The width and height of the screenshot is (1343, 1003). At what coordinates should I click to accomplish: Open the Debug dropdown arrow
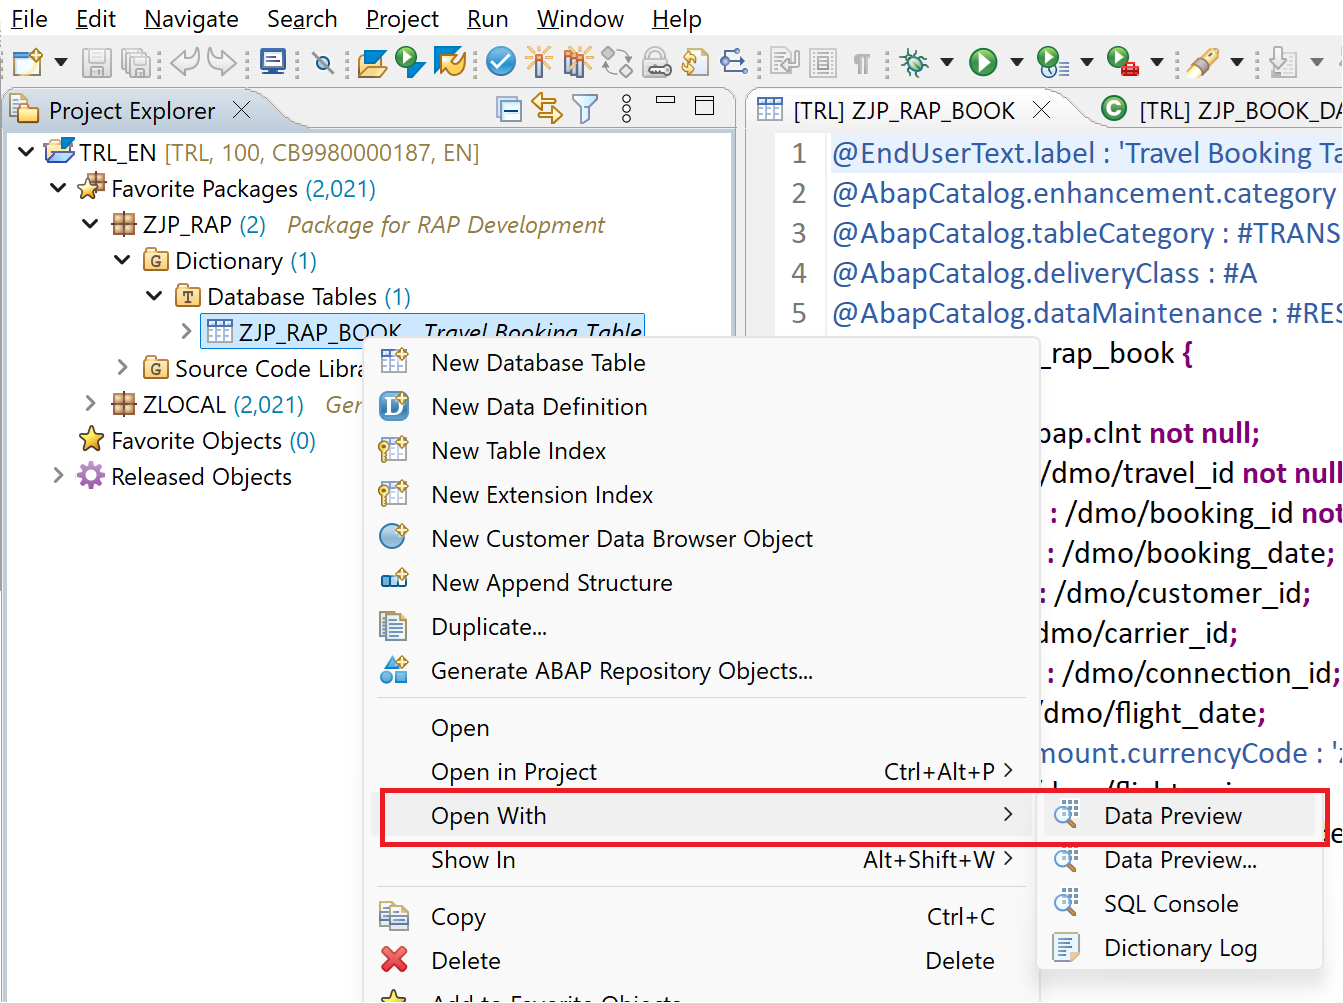pyautogui.click(x=946, y=62)
